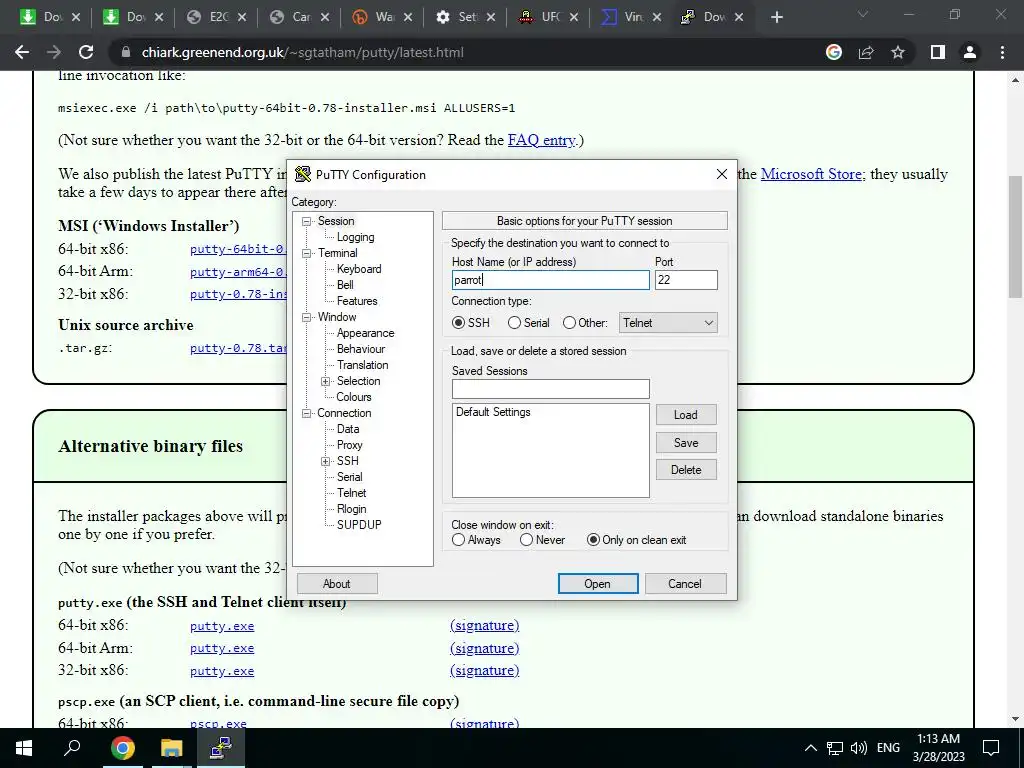Close the first Chrome tab

point(76,18)
